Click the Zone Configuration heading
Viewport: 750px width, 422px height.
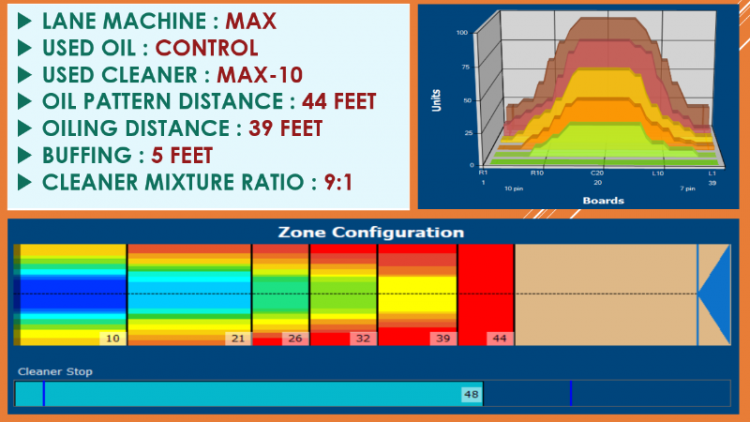point(370,232)
